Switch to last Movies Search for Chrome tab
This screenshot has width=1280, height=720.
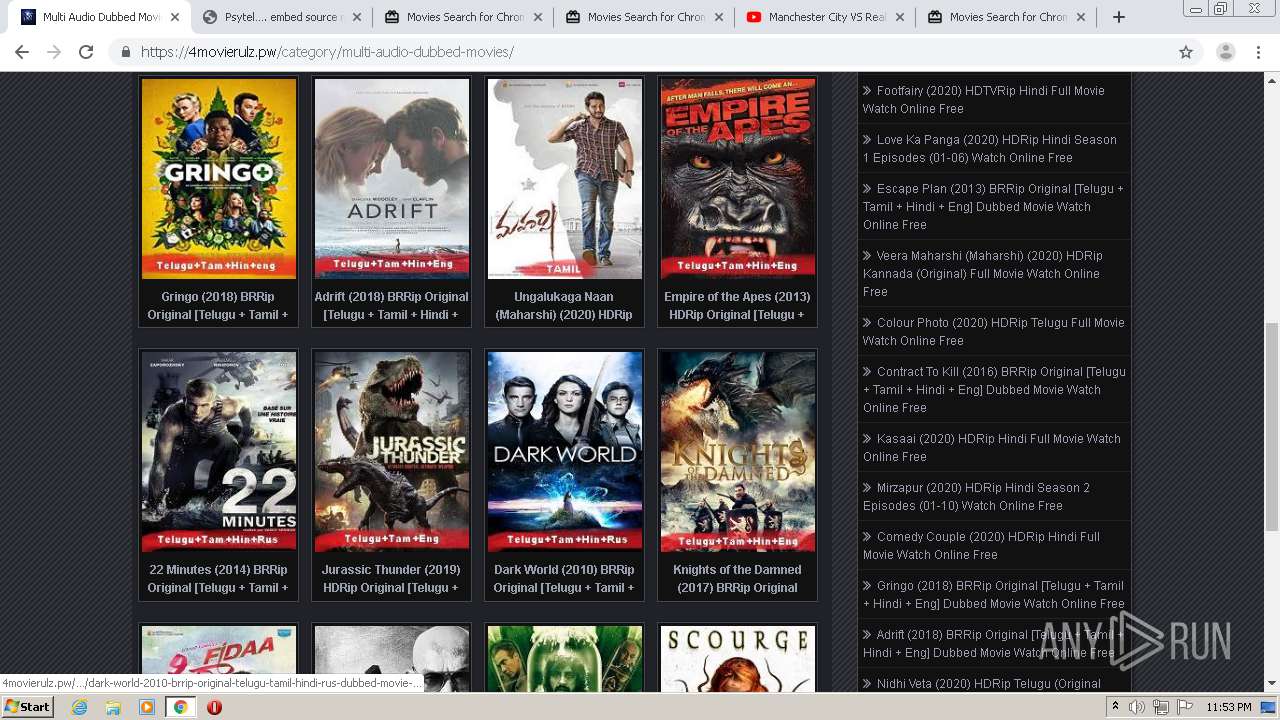coord(1005,17)
